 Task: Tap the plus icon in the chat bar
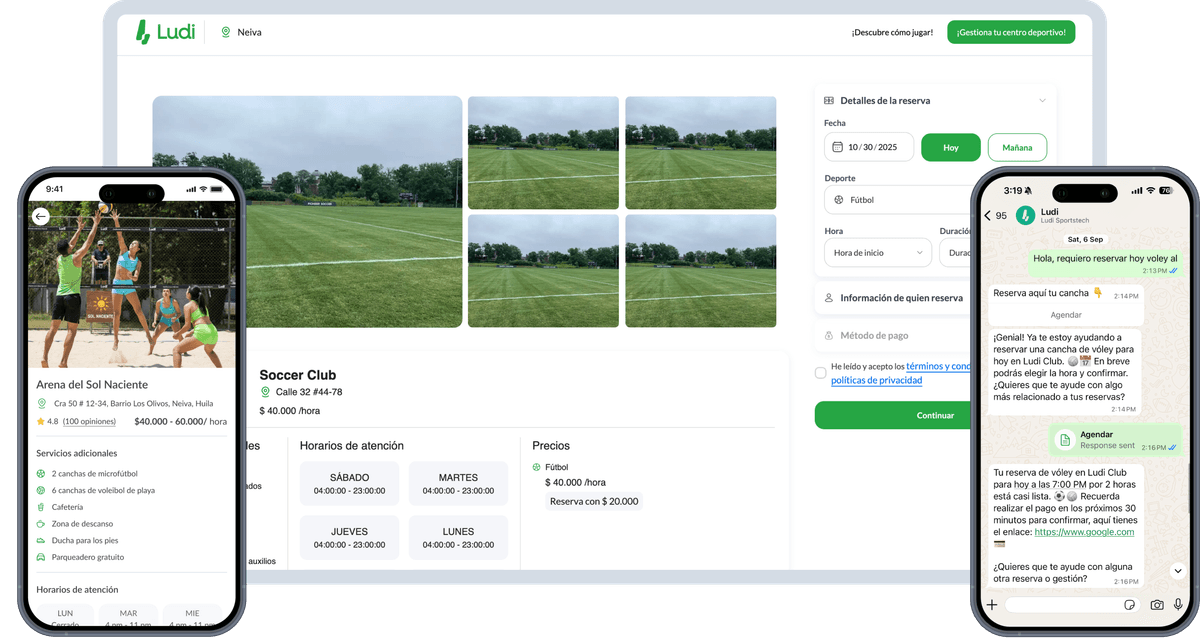992,604
